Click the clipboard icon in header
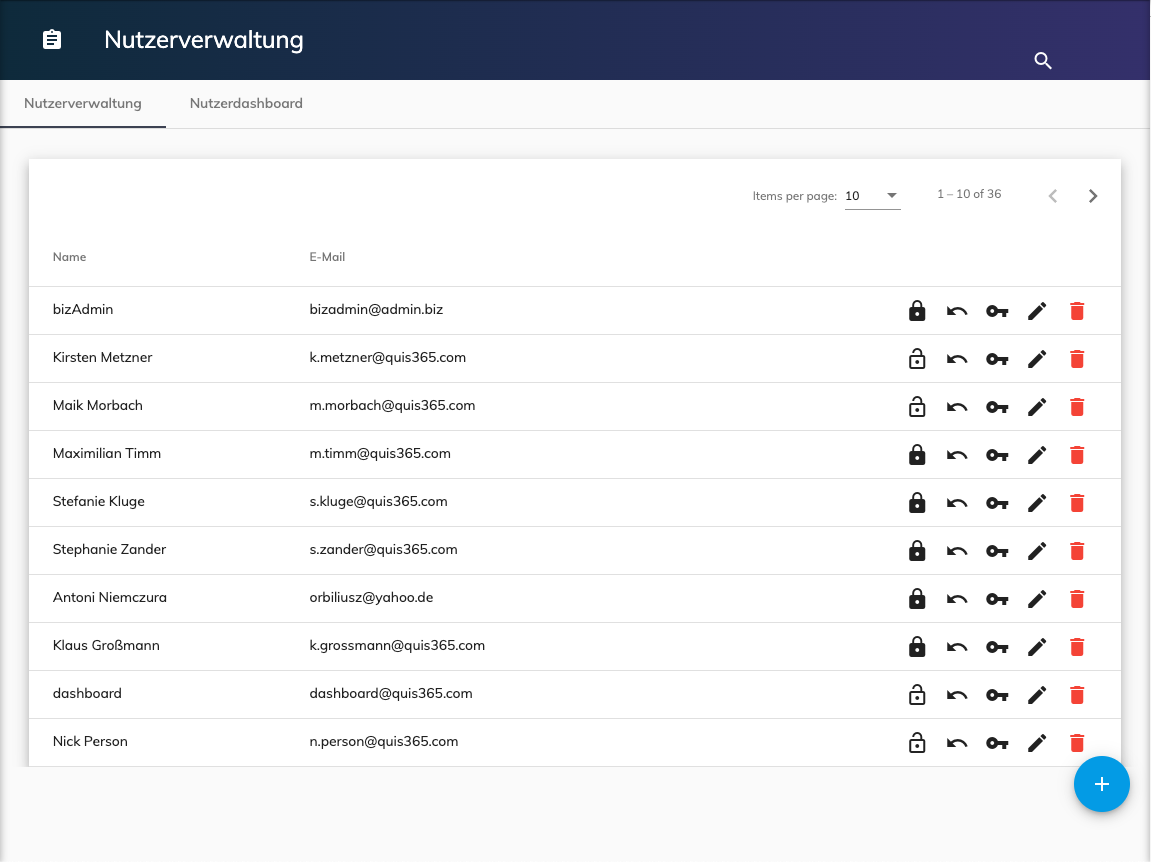The height and width of the screenshot is (862, 1151). (51, 40)
